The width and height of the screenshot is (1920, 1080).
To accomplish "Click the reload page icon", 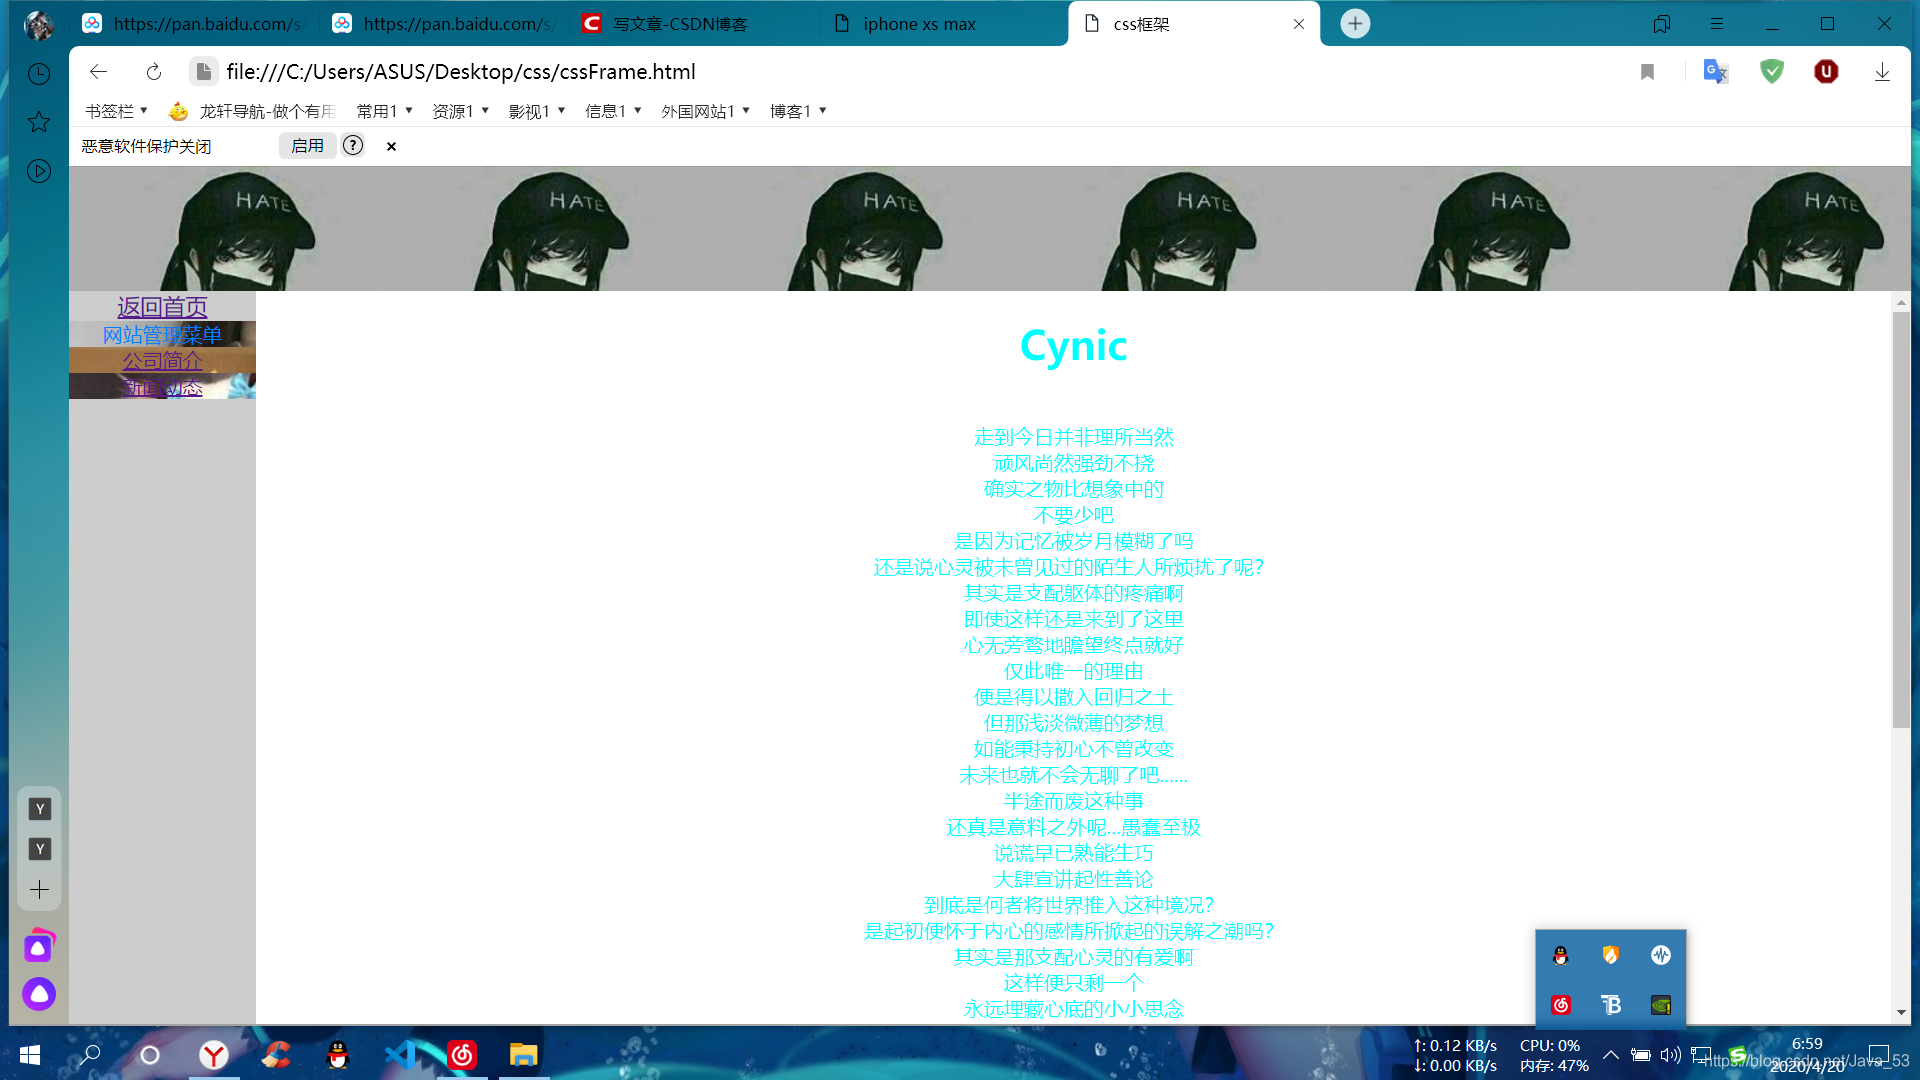I will click(153, 72).
